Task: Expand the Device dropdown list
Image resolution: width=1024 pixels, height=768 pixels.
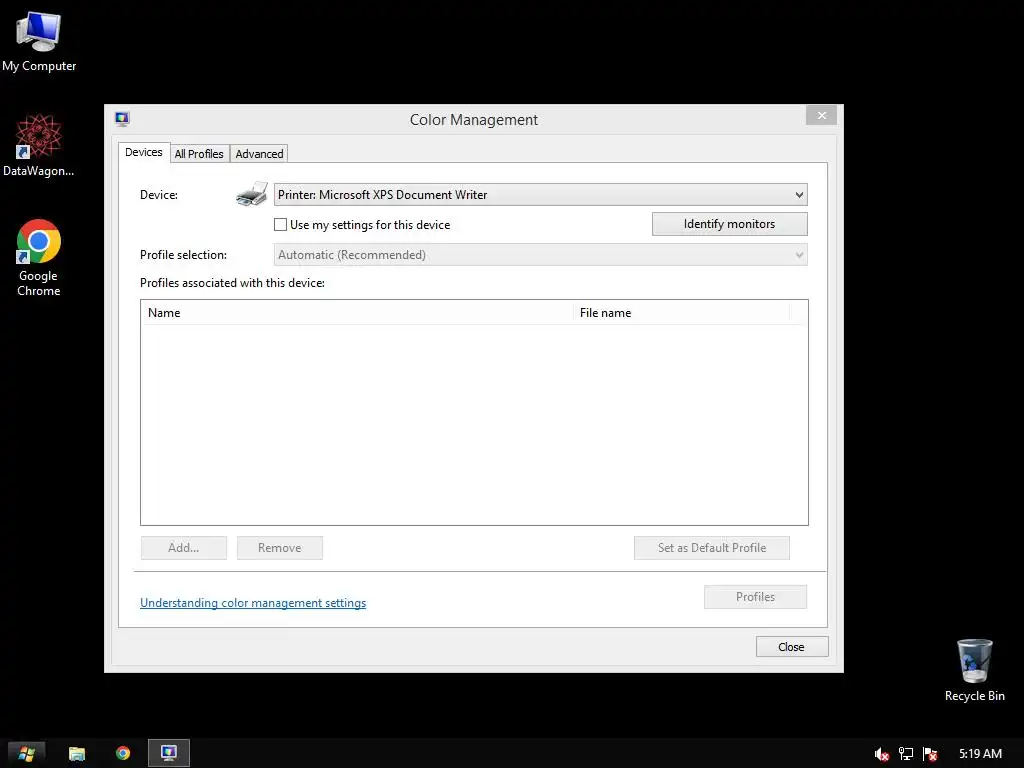Action: click(540, 195)
